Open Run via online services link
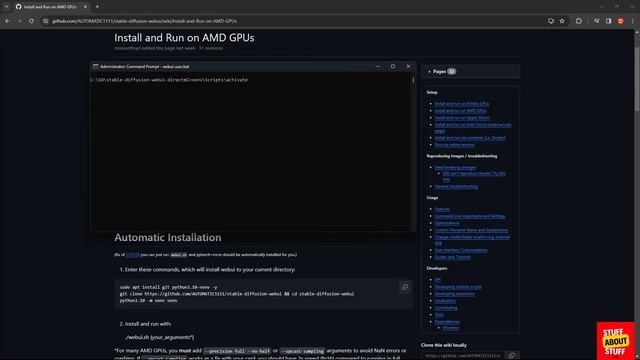This screenshot has width=640, height=360. tap(454, 144)
